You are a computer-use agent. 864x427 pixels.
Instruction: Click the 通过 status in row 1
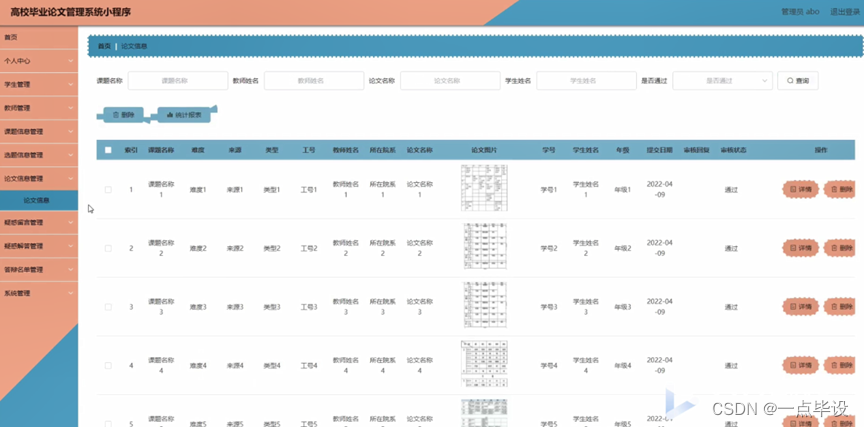coord(731,190)
